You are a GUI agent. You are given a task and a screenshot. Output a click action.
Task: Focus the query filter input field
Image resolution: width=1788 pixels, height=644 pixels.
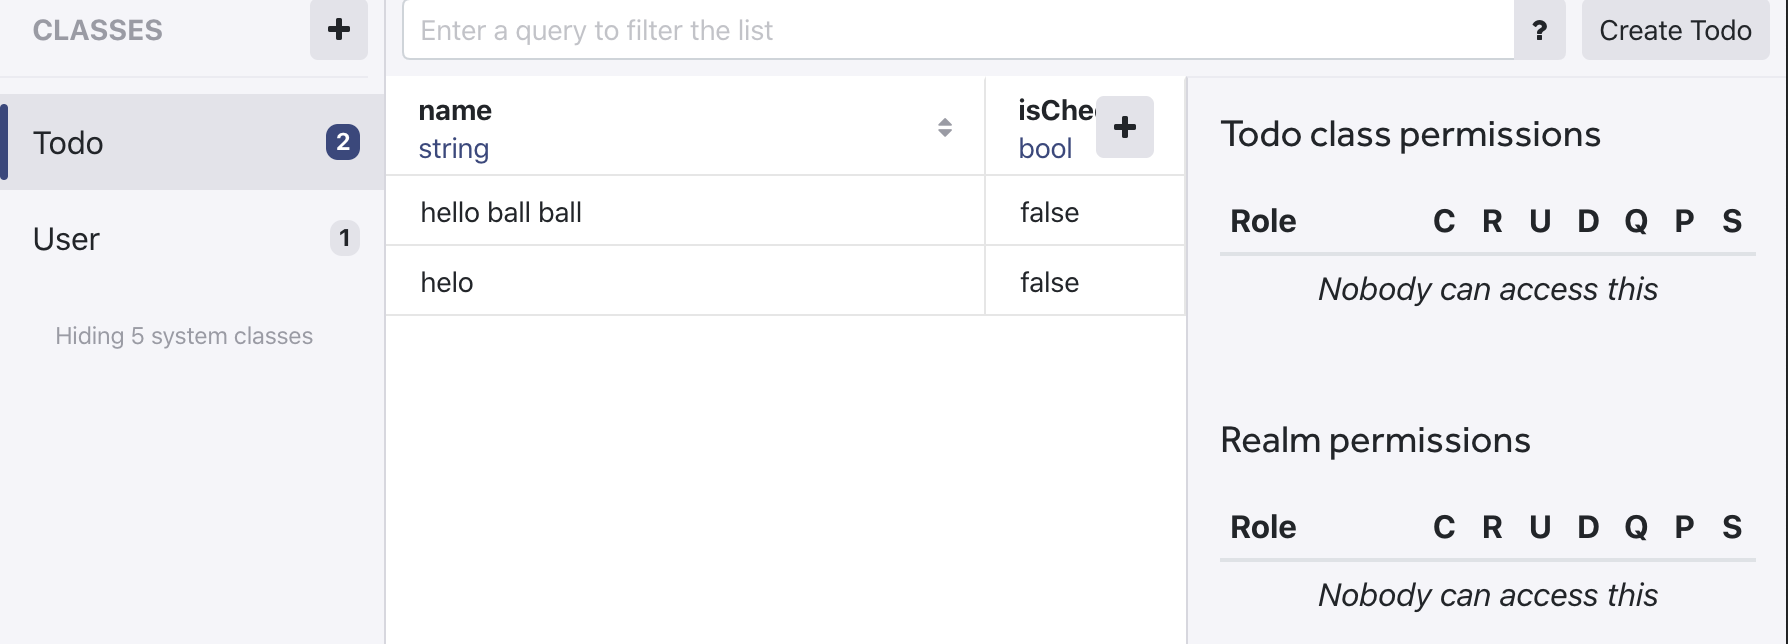958,30
